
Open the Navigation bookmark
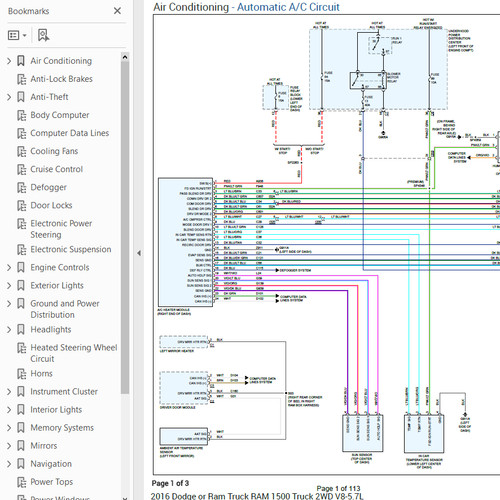51,464
